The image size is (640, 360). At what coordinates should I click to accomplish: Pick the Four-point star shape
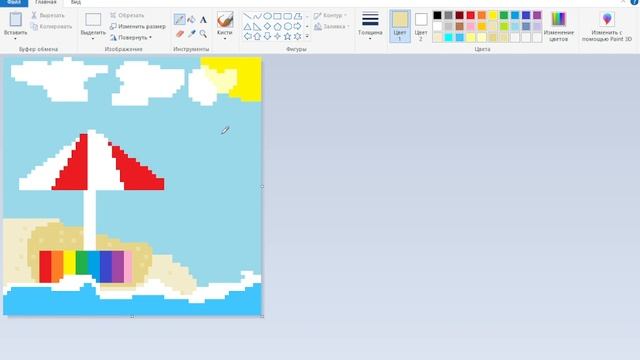point(278,36)
